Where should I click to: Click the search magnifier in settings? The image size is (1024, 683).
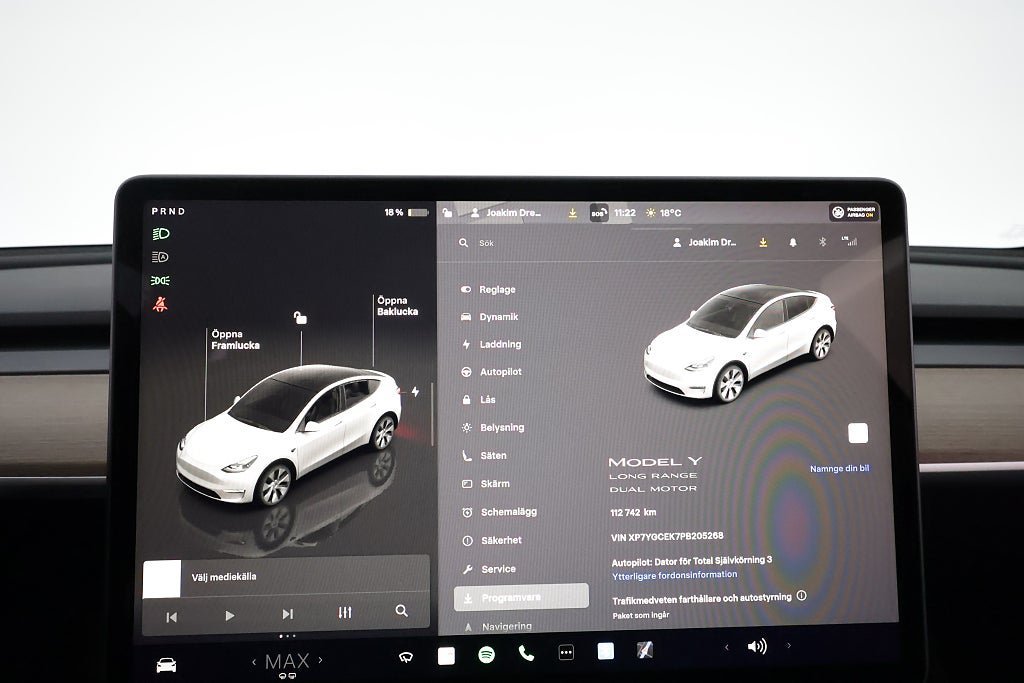[x=464, y=243]
